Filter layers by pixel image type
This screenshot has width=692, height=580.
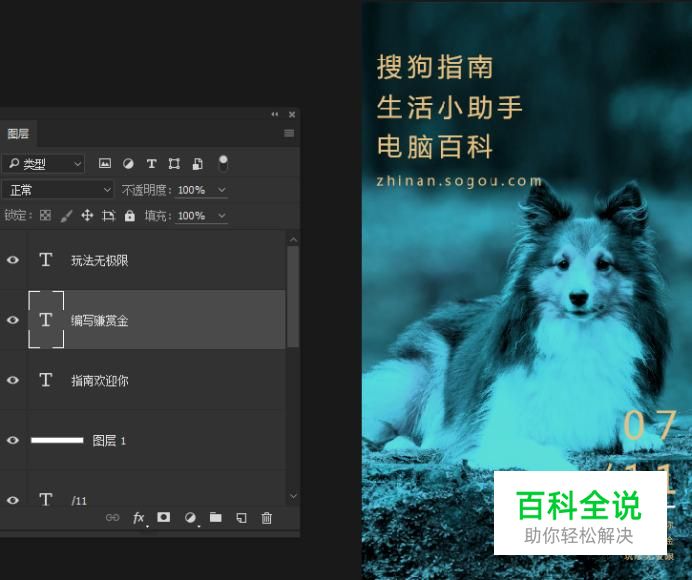105,164
